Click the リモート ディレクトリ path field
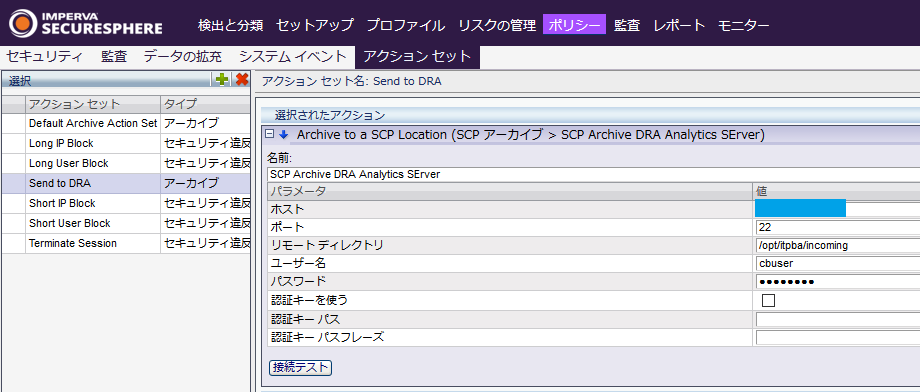The image size is (920, 392). click(x=837, y=245)
